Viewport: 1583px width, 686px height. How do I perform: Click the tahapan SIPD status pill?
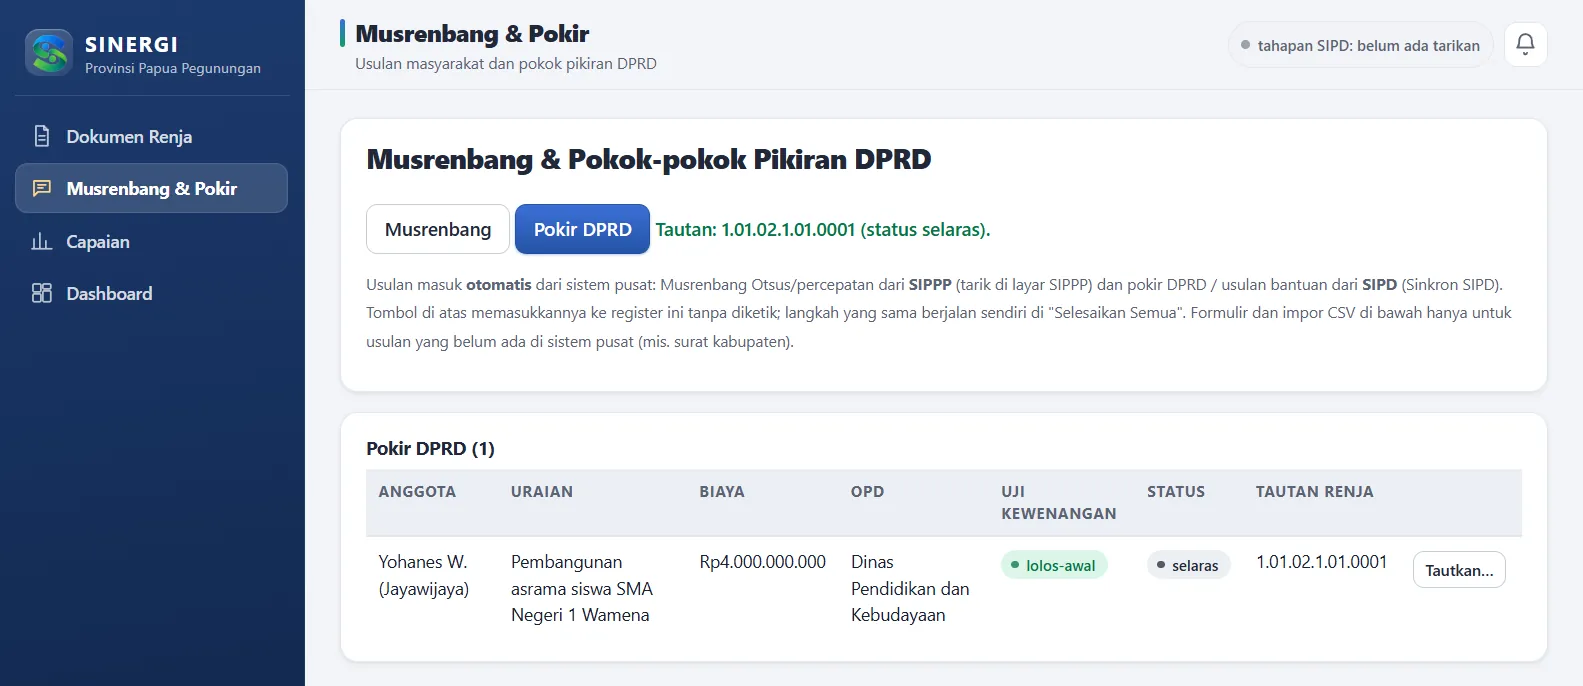coord(1360,45)
